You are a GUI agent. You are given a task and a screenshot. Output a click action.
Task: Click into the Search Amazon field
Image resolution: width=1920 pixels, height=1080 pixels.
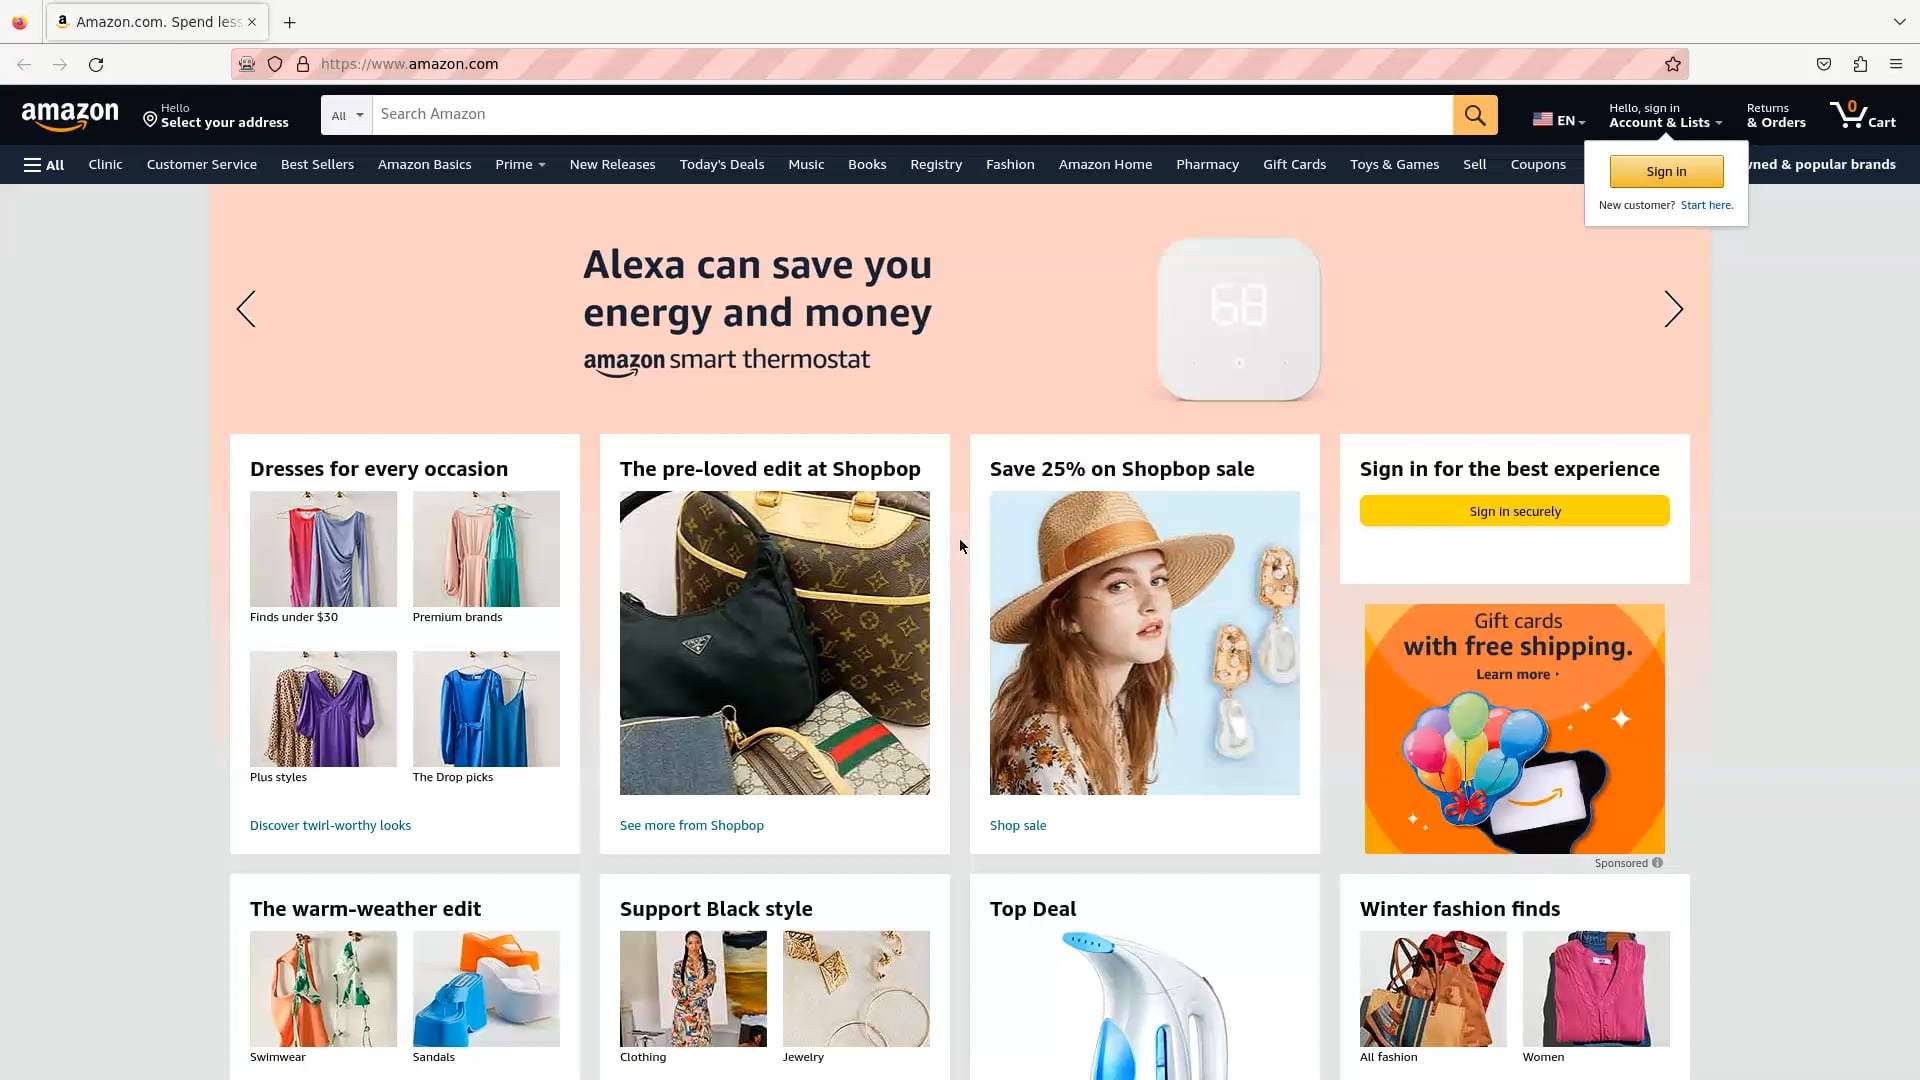912,115
